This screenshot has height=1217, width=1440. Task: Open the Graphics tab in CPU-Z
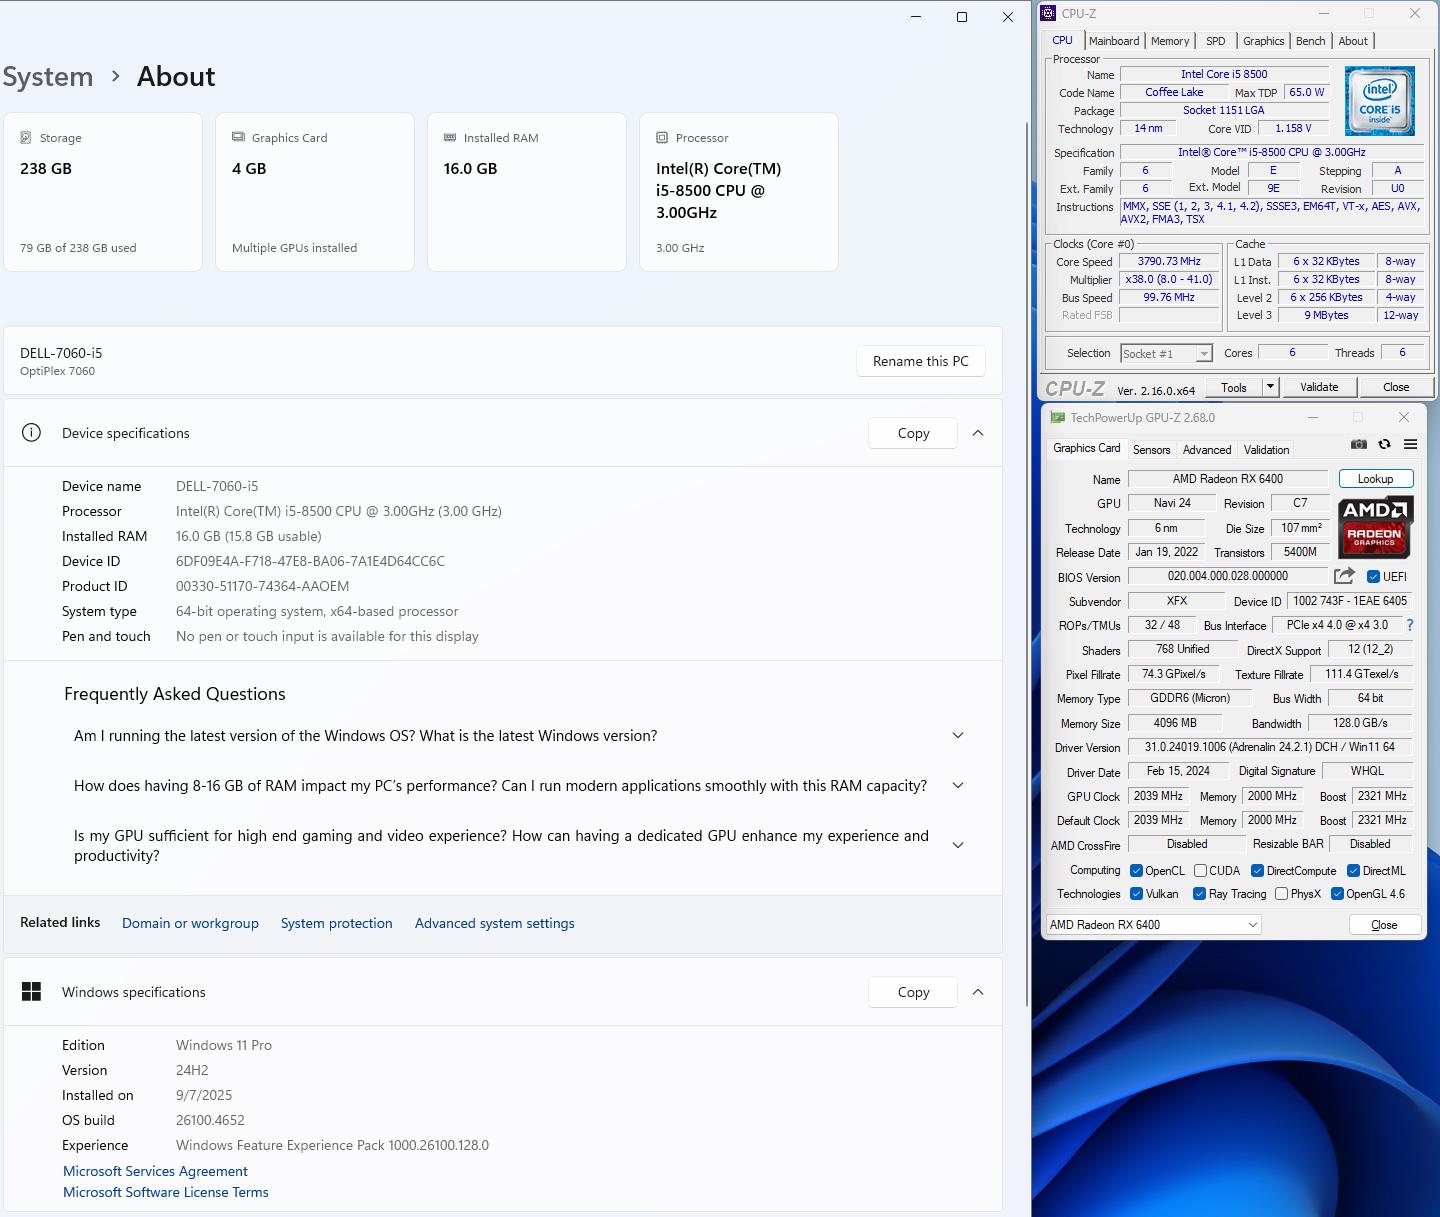(x=1264, y=41)
